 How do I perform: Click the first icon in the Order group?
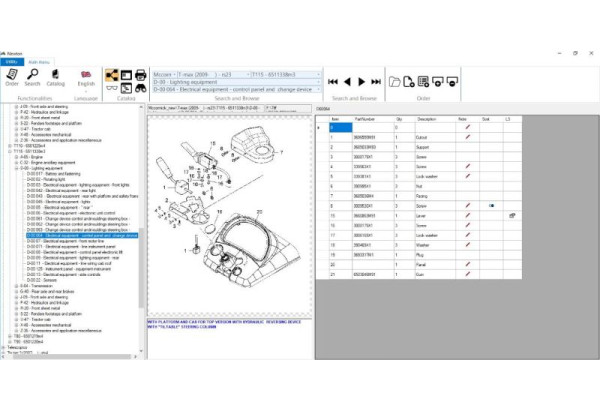click(395, 80)
